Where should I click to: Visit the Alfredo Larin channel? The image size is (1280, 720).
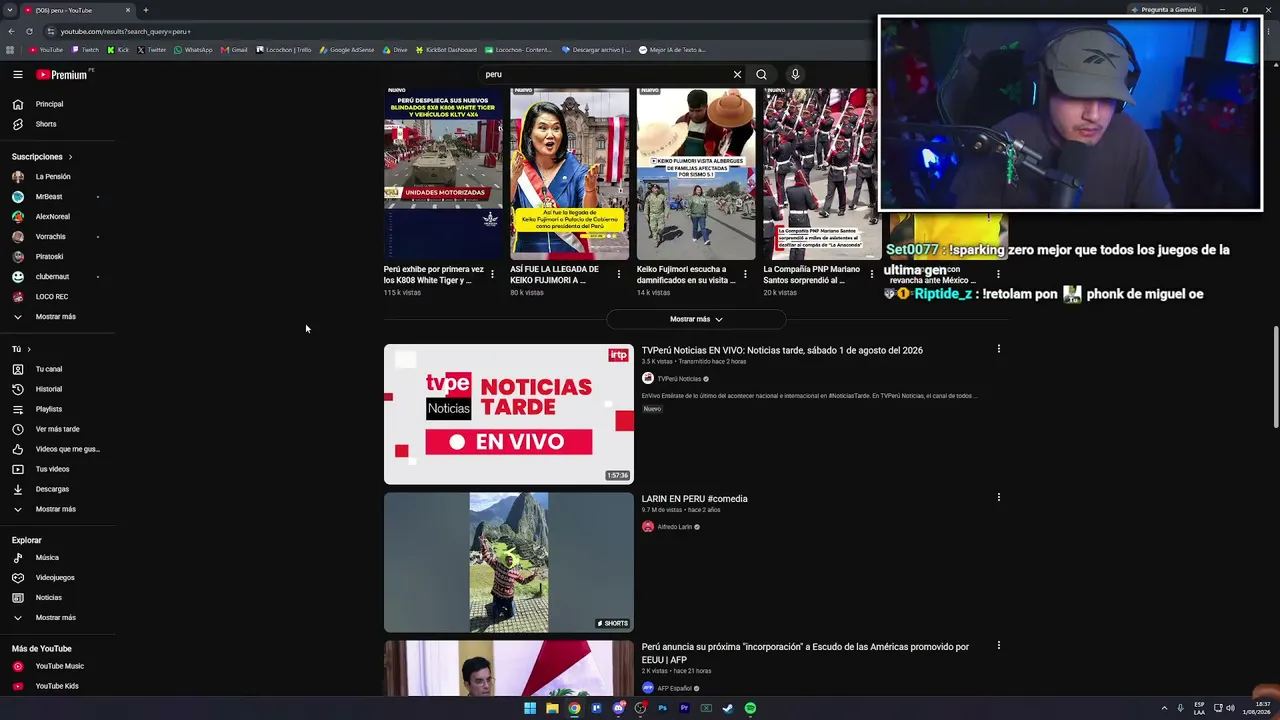coord(674,527)
